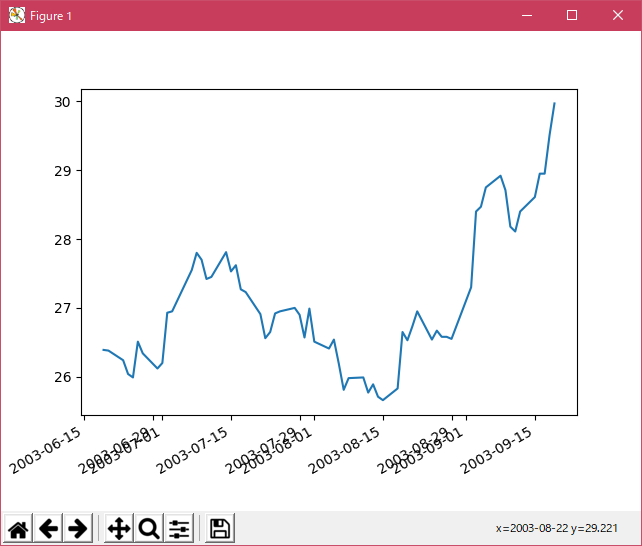Minimize the Figure 1 window
This screenshot has width=642, height=546.
pyautogui.click(x=526, y=16)
